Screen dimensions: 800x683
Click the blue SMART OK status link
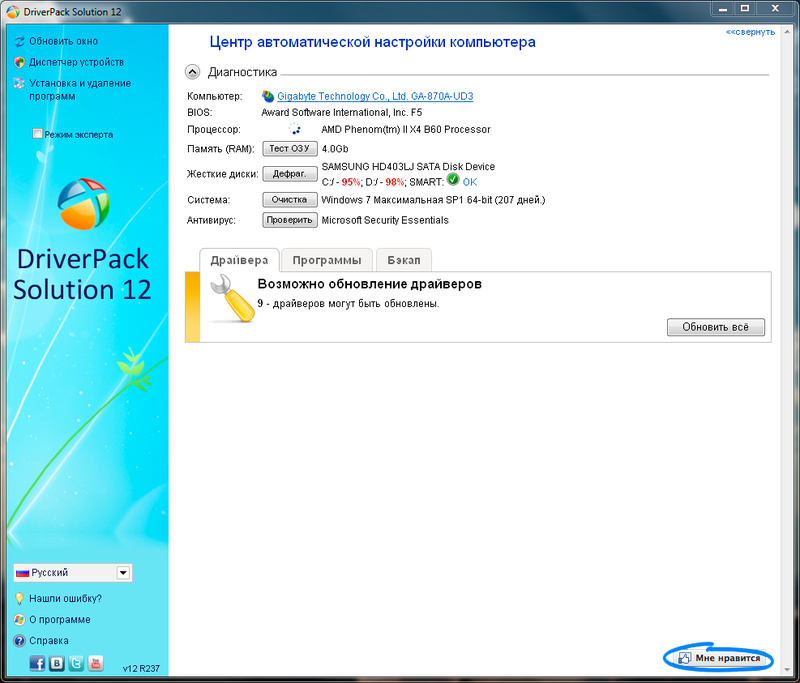(470, 182)
